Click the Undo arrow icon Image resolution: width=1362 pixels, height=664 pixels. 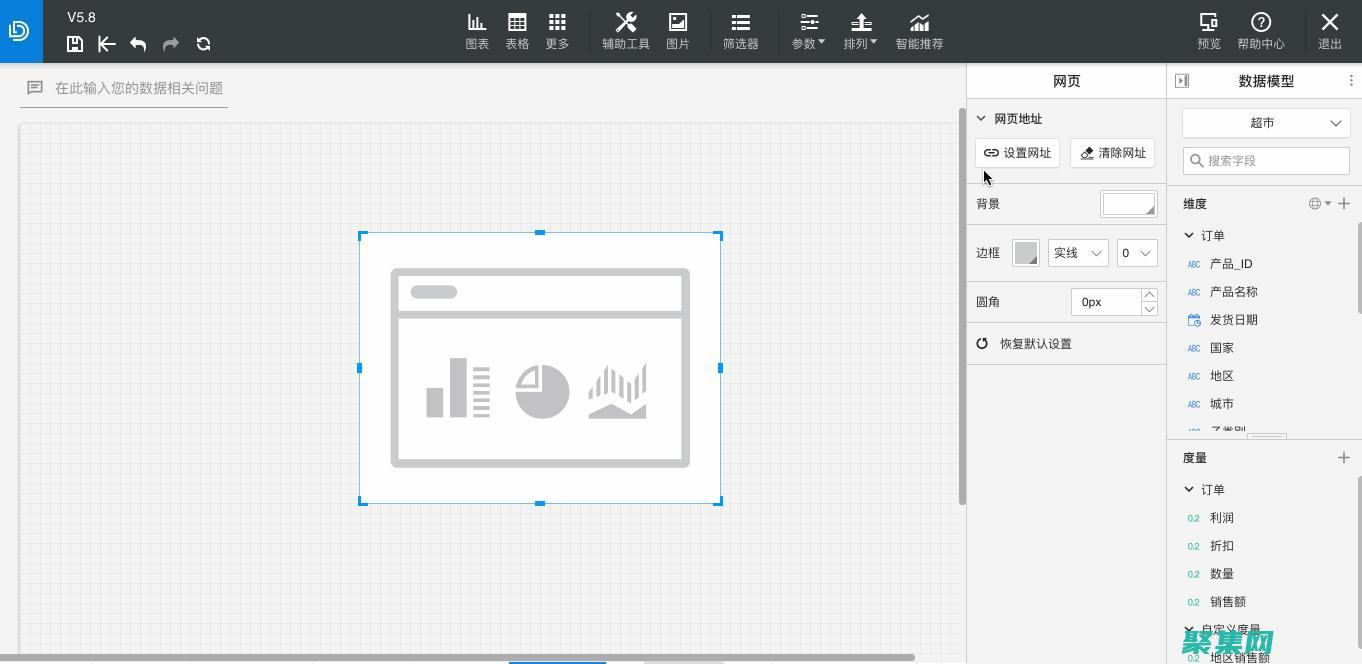click(x=138, y=44)
